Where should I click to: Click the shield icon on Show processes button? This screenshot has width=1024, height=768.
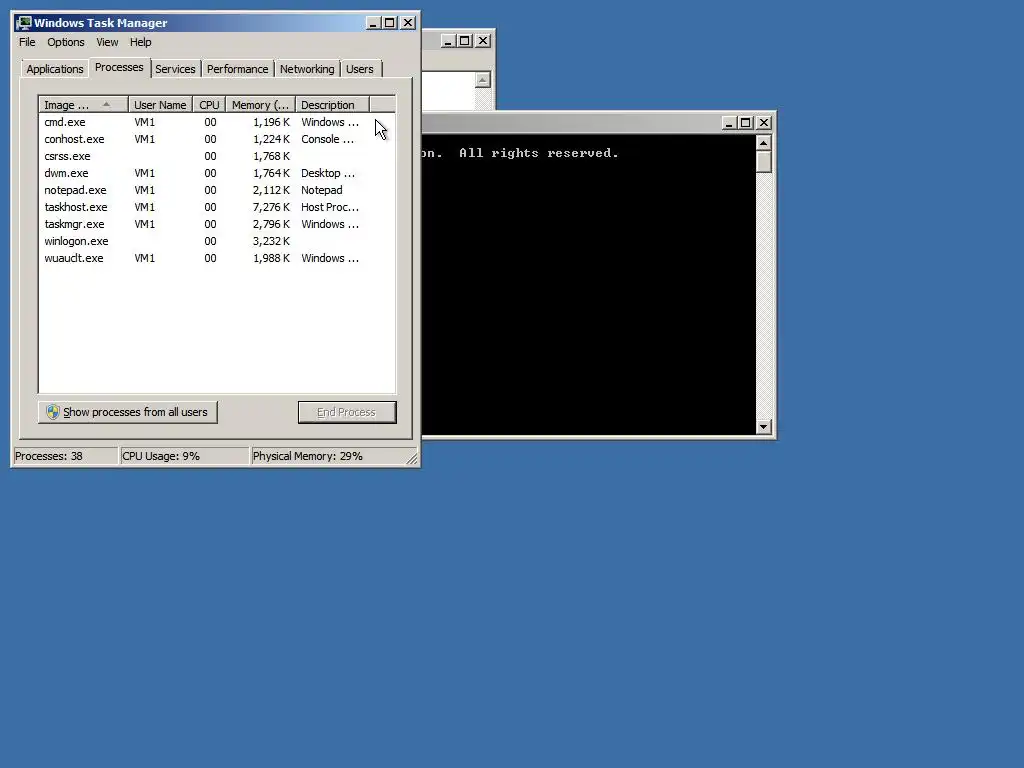(53, 412)
